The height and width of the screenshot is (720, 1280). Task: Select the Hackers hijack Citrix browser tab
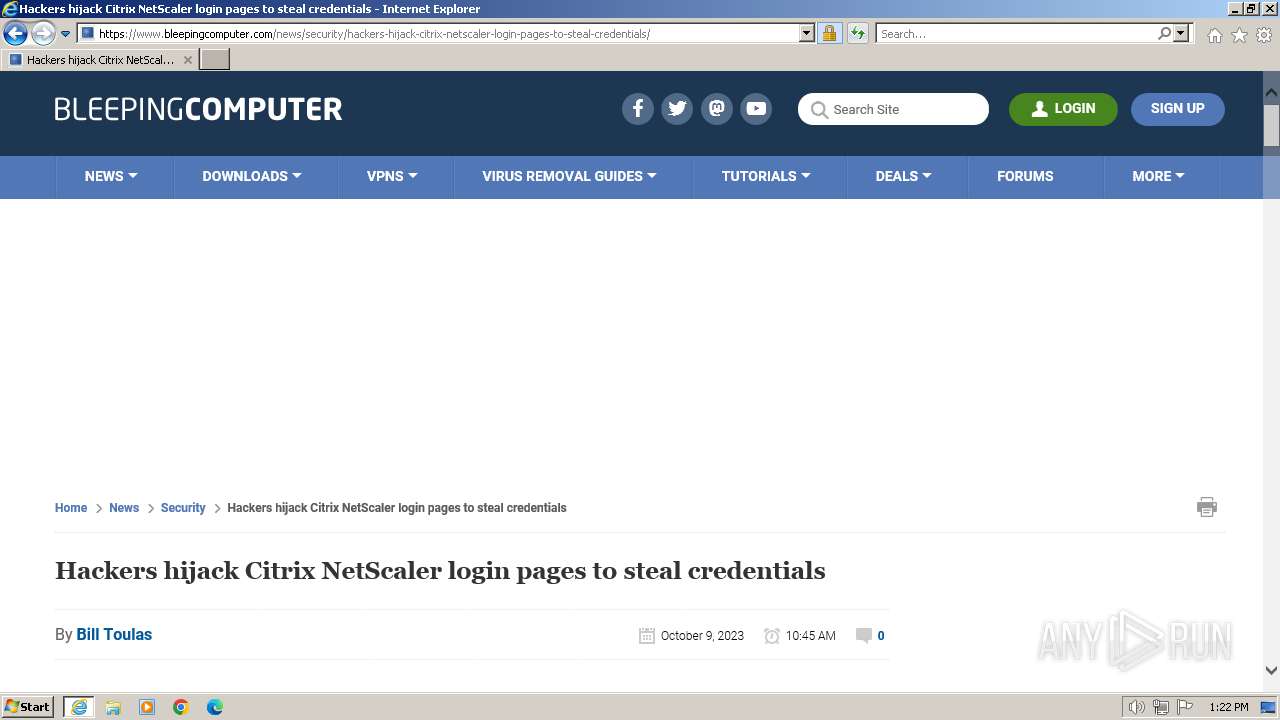(x=100, y=60)
